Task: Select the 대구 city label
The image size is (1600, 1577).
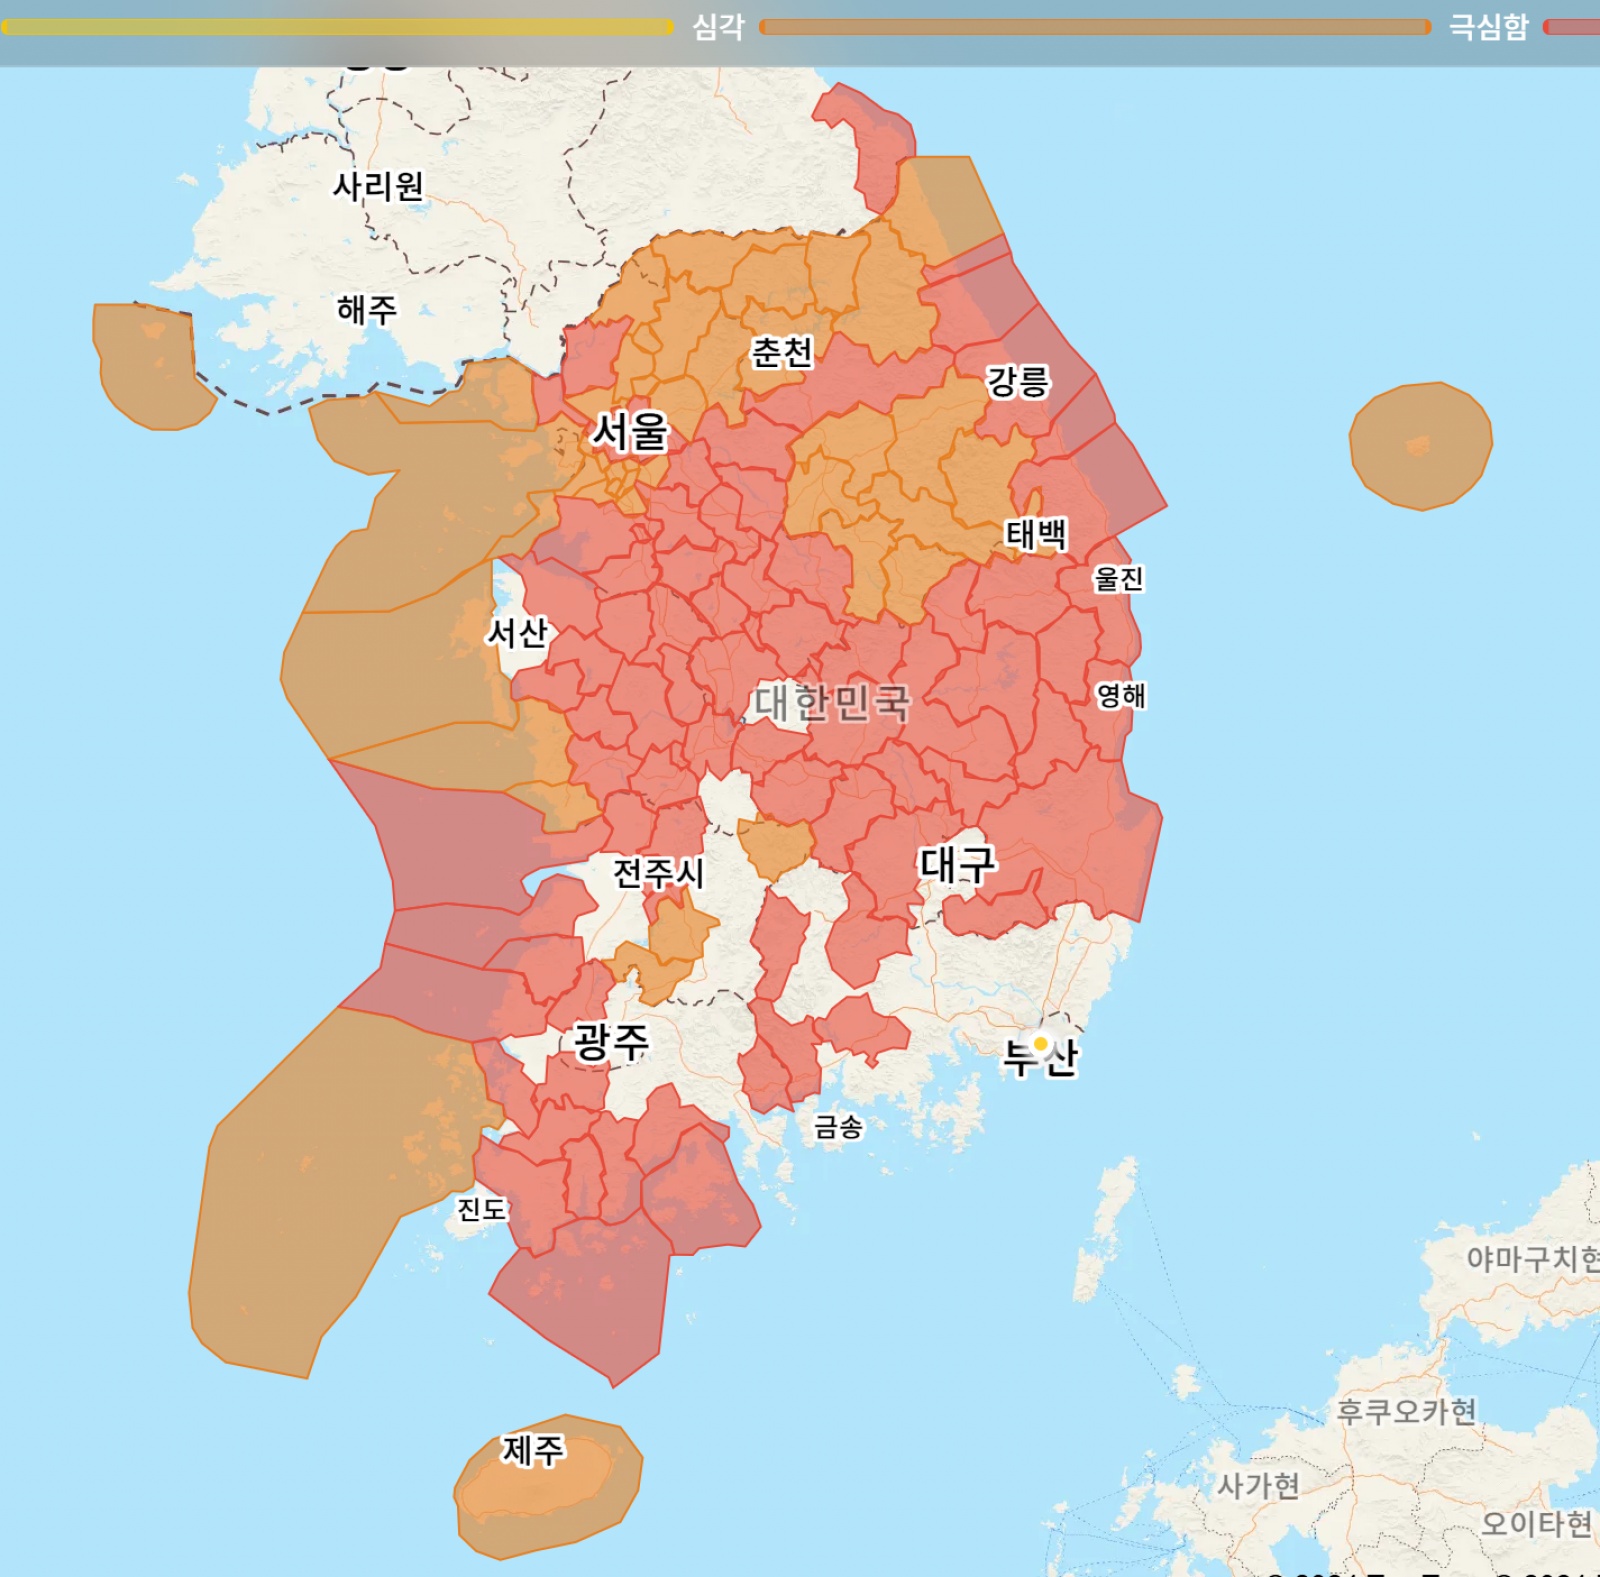Action: (957, 864)
